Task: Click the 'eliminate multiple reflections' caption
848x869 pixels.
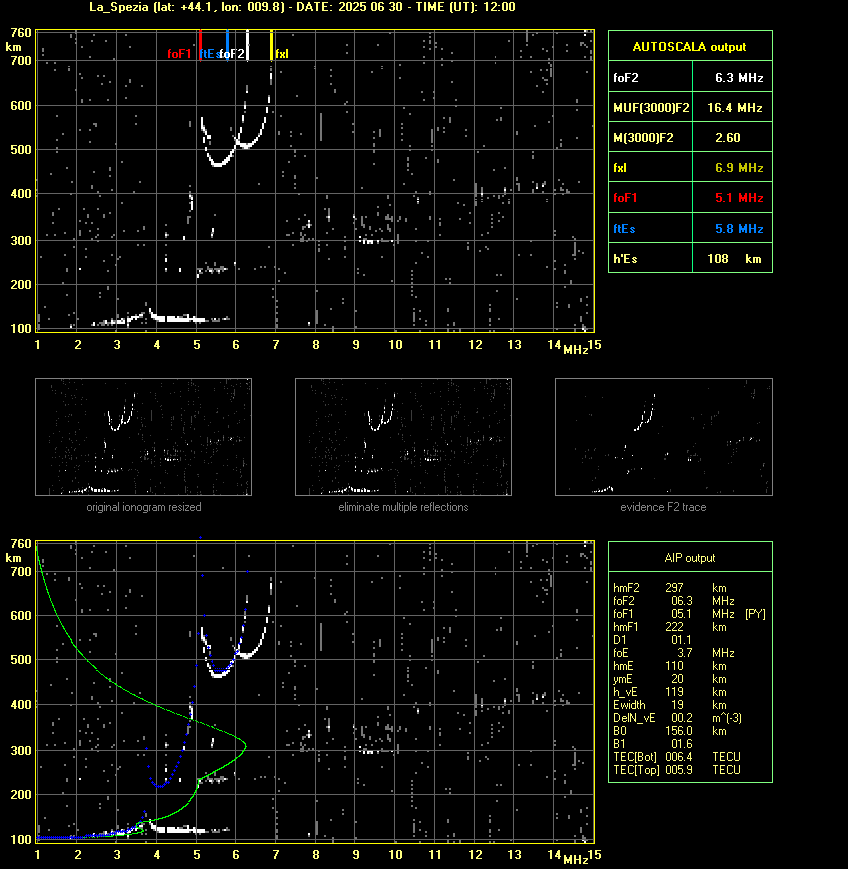Action: 403,507
